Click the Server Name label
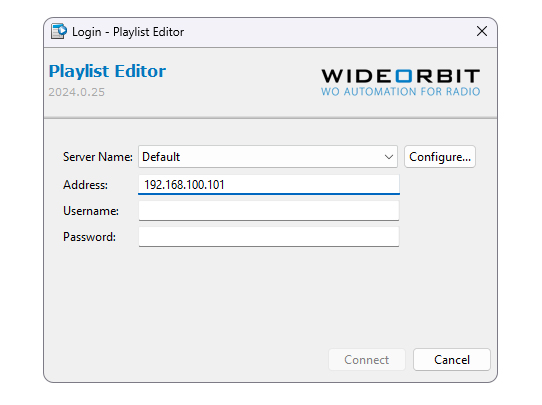The width and height of the screenshot is (542, 405). [x=97, y=157]
